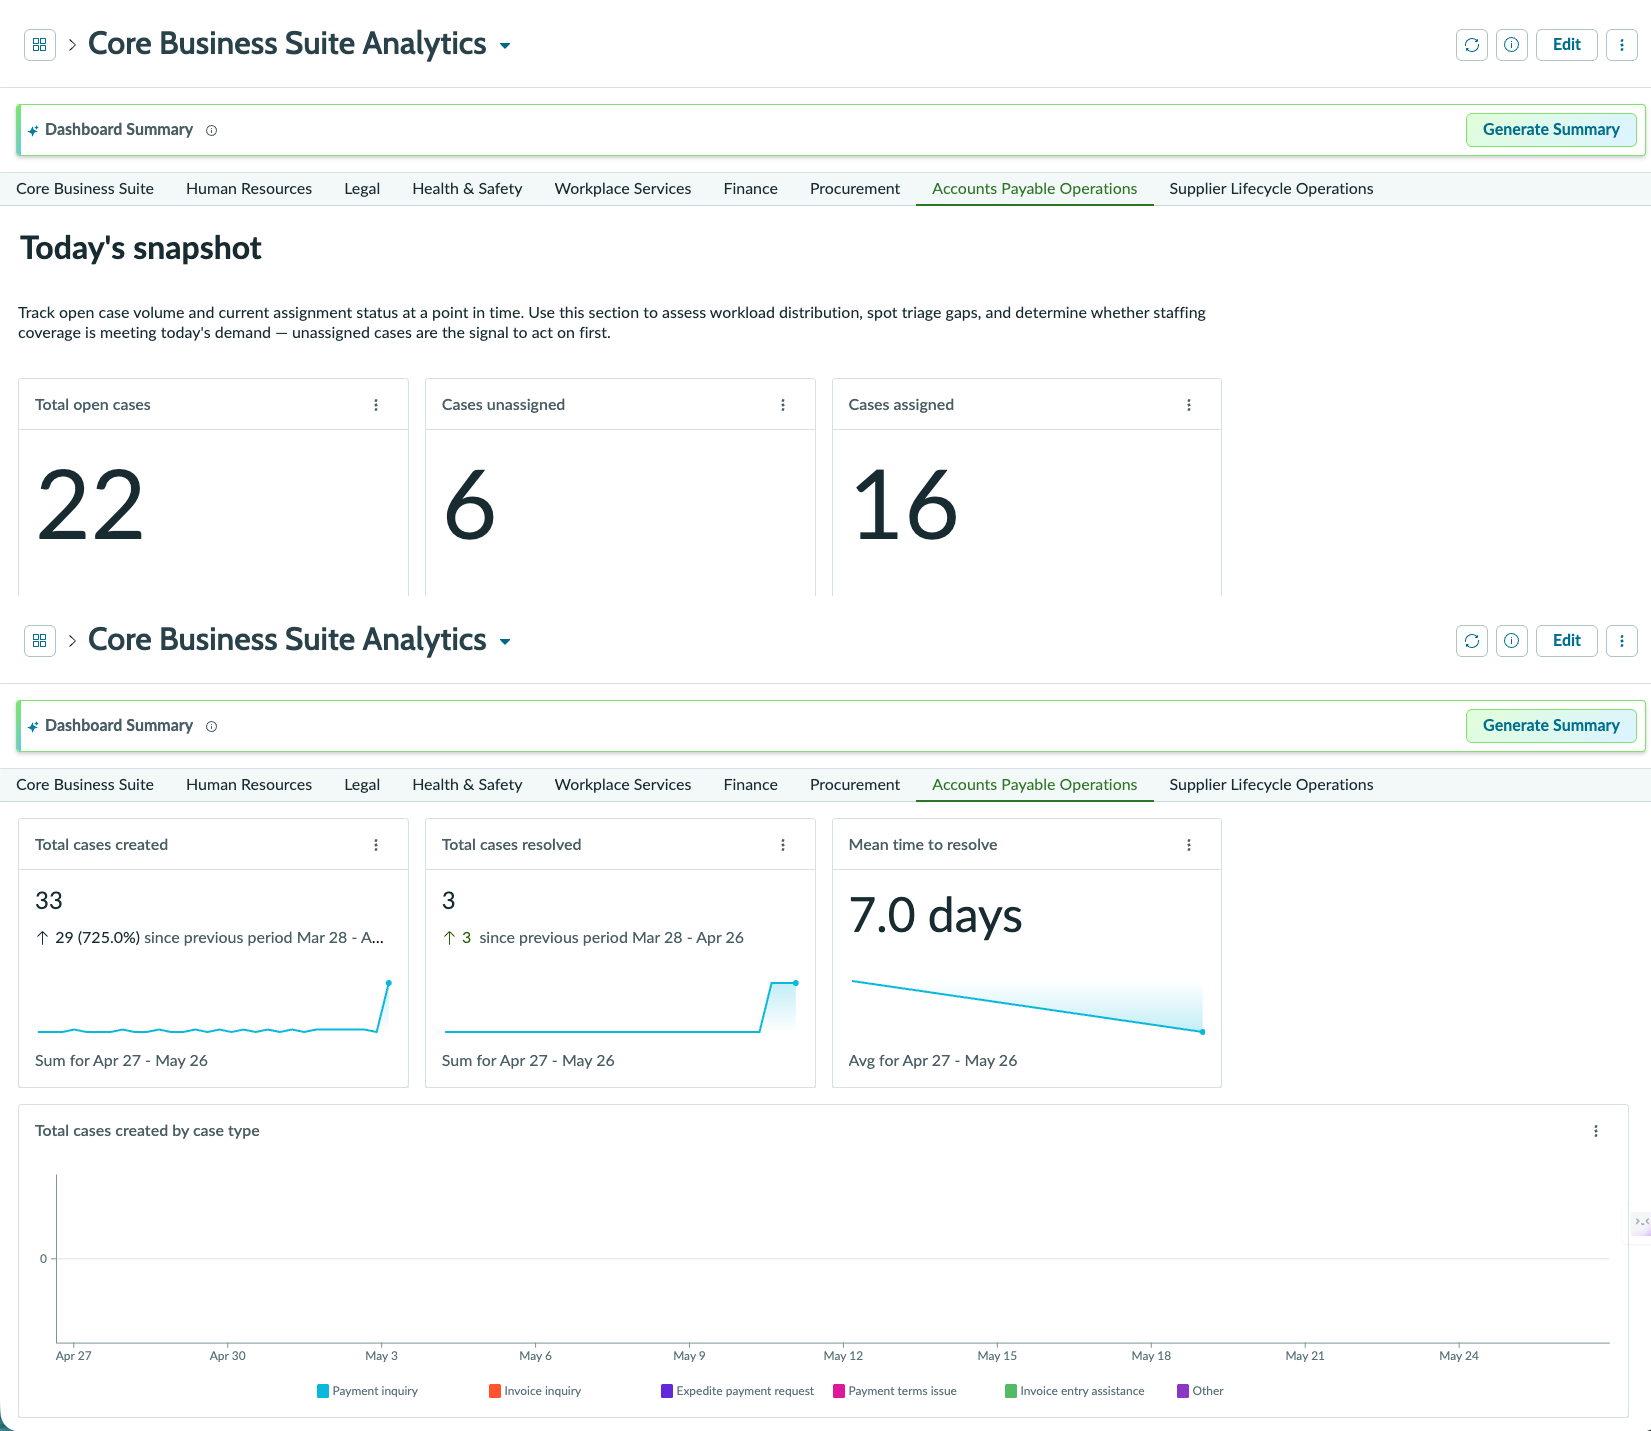Open the dashboards grid icon in the upper header
1651x1431 pixels.
(x=40, y=45)
